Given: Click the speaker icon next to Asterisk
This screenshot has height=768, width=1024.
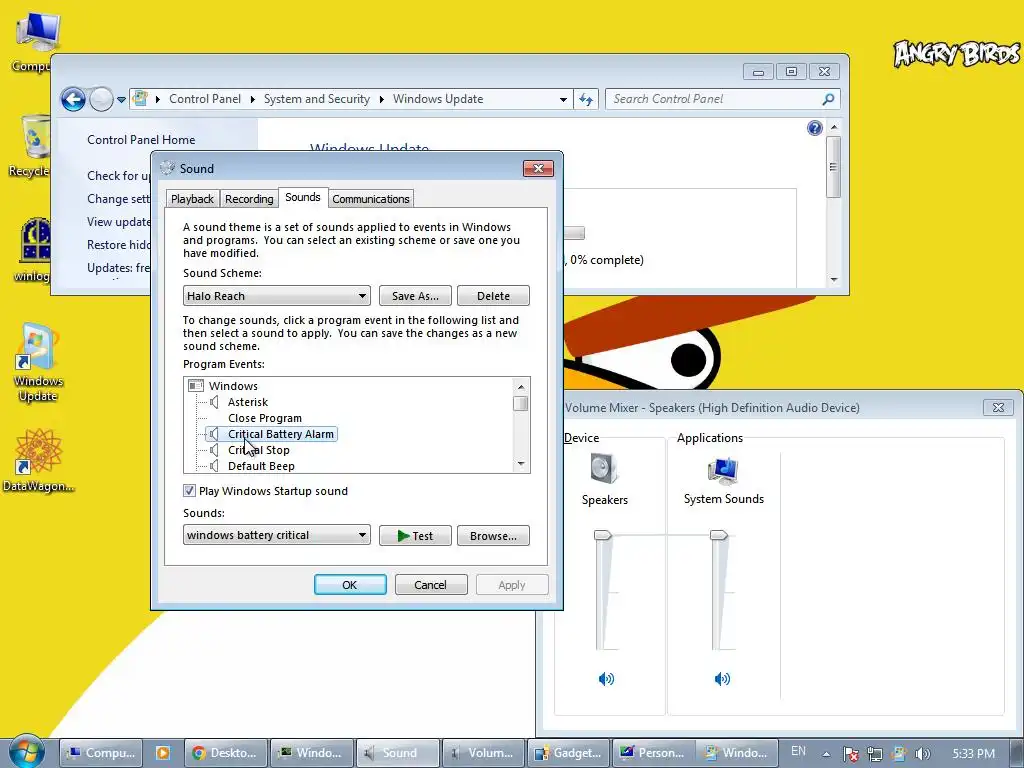Looking at the screenshot, I should point(214,402).
